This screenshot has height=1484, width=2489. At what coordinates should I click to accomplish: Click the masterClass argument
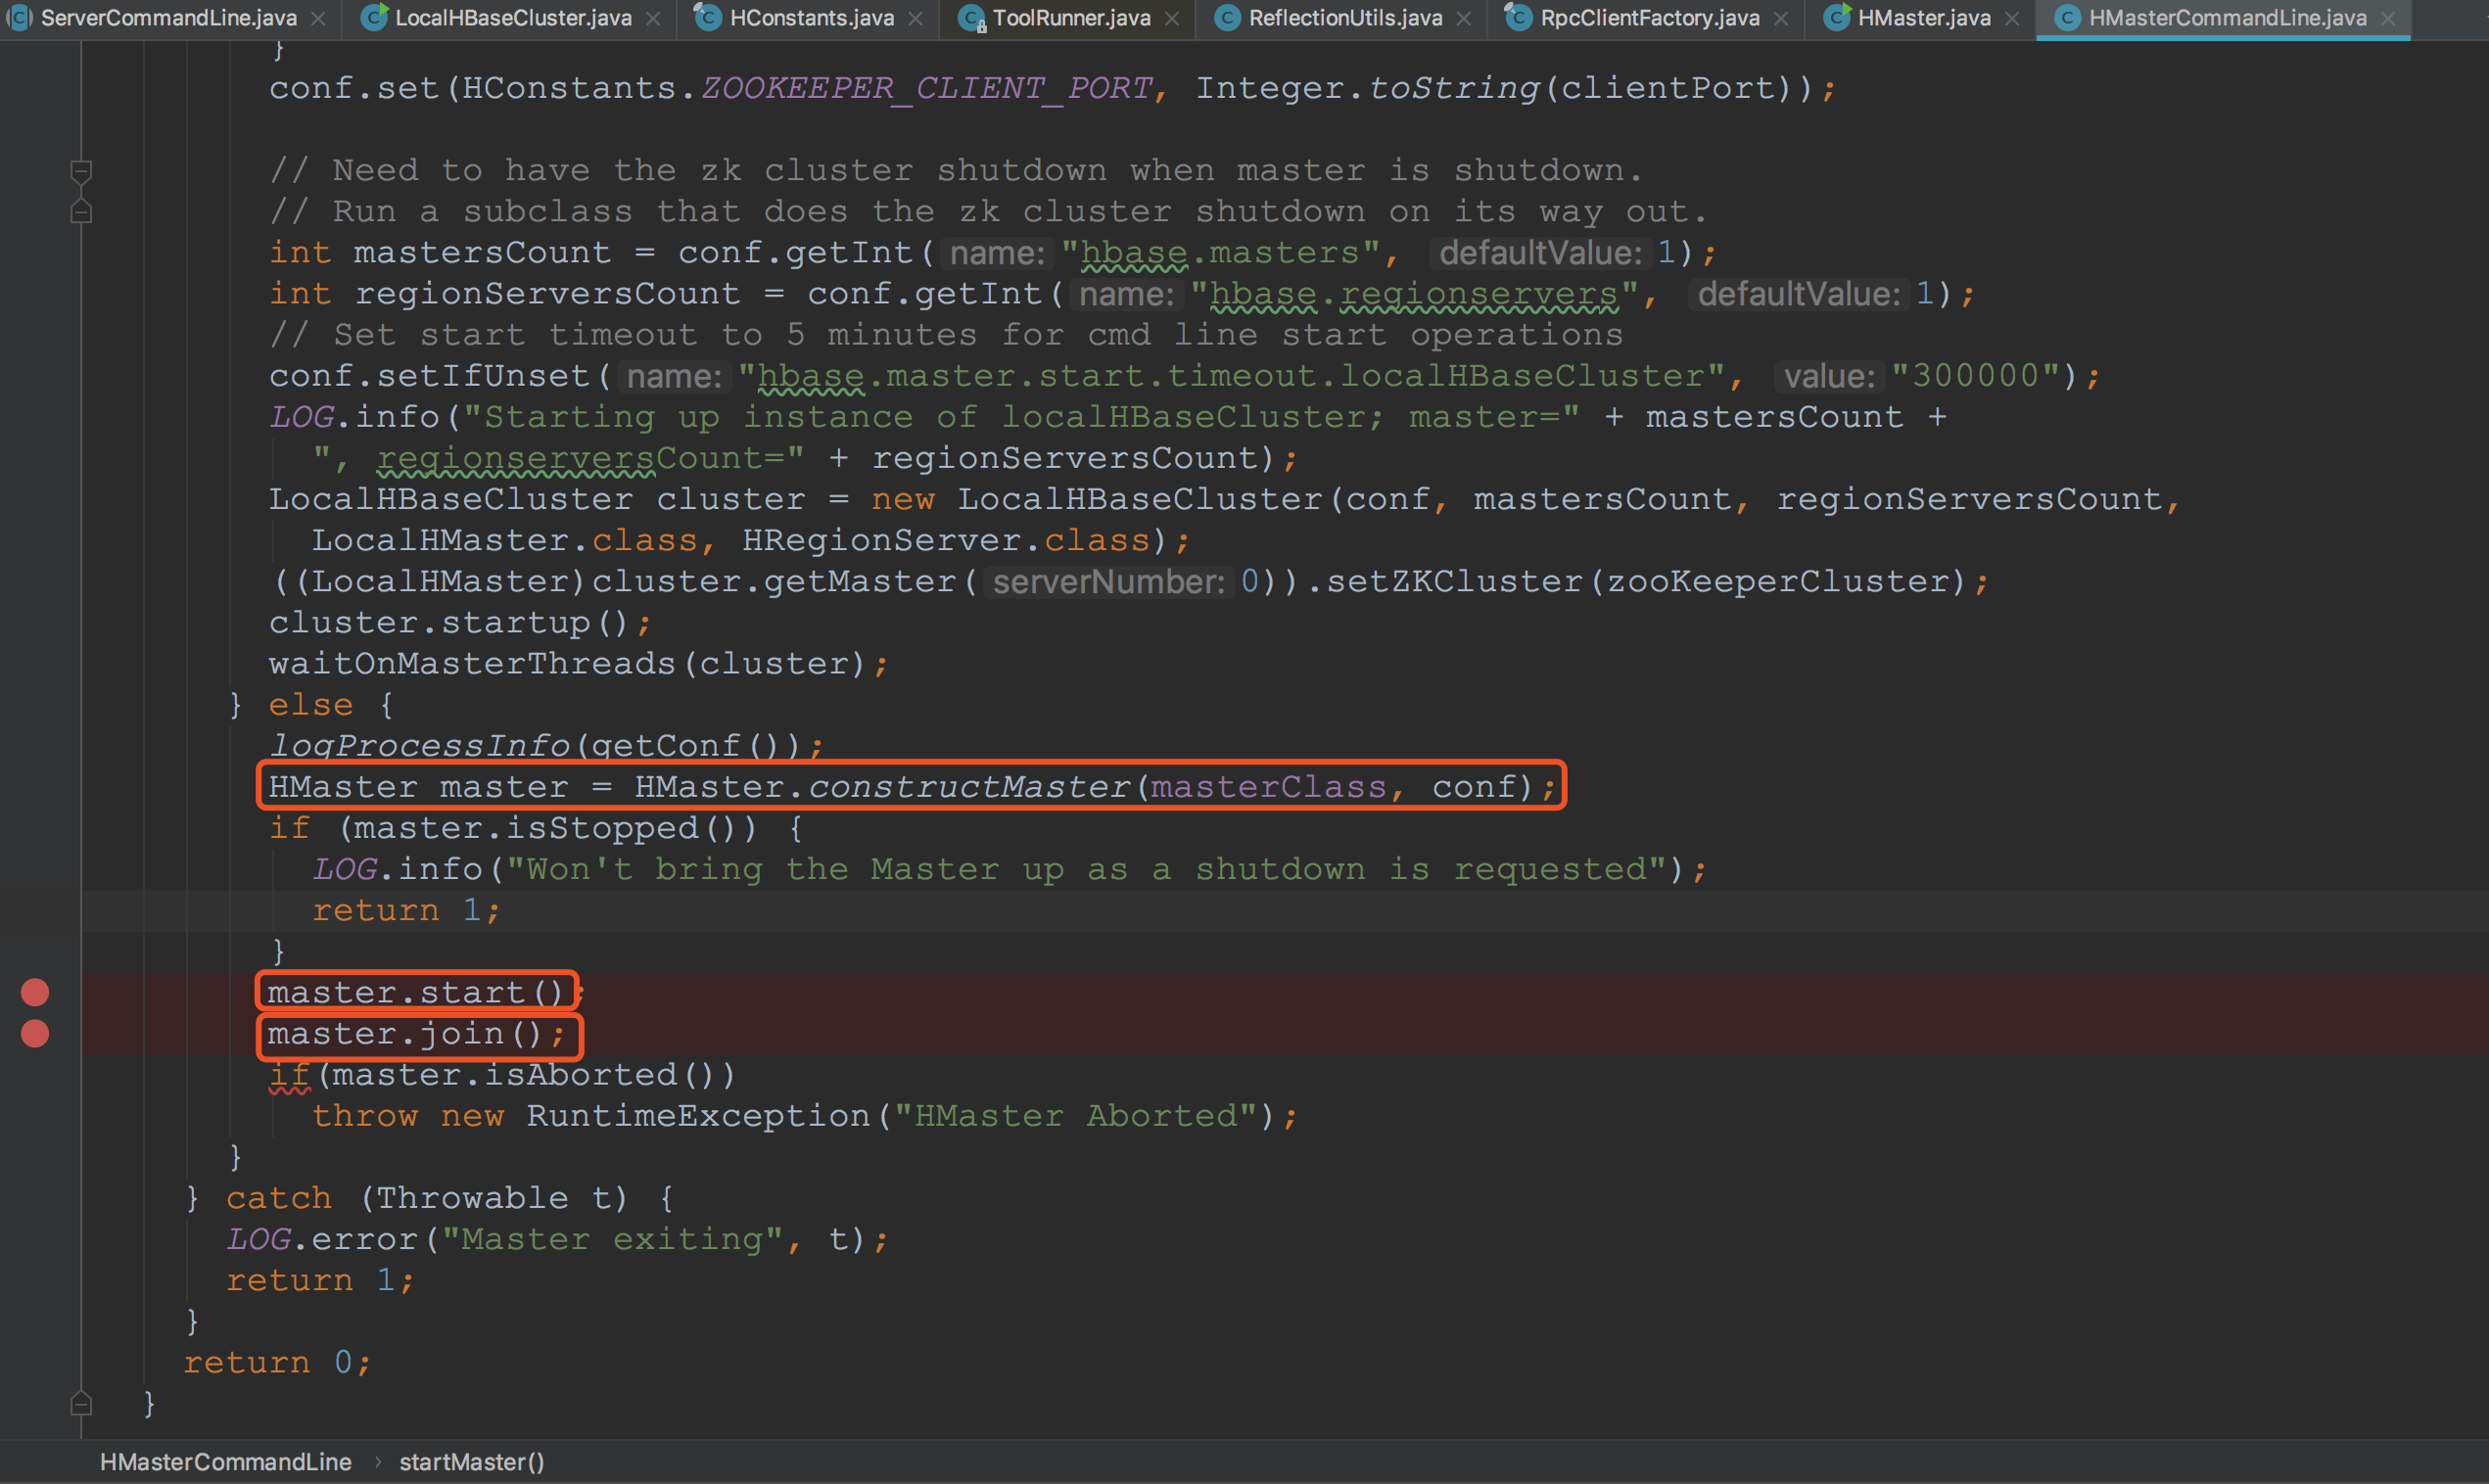[1268, 787]
